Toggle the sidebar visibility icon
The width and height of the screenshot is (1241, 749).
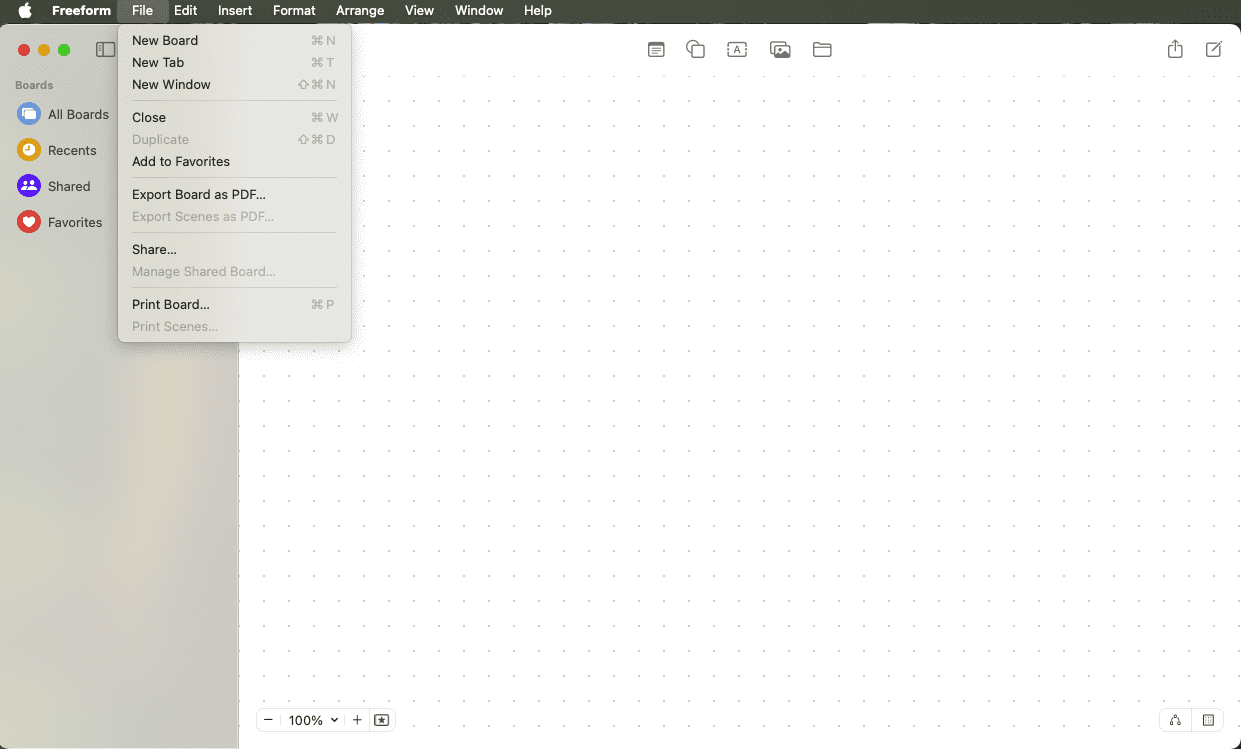(105, 49)
